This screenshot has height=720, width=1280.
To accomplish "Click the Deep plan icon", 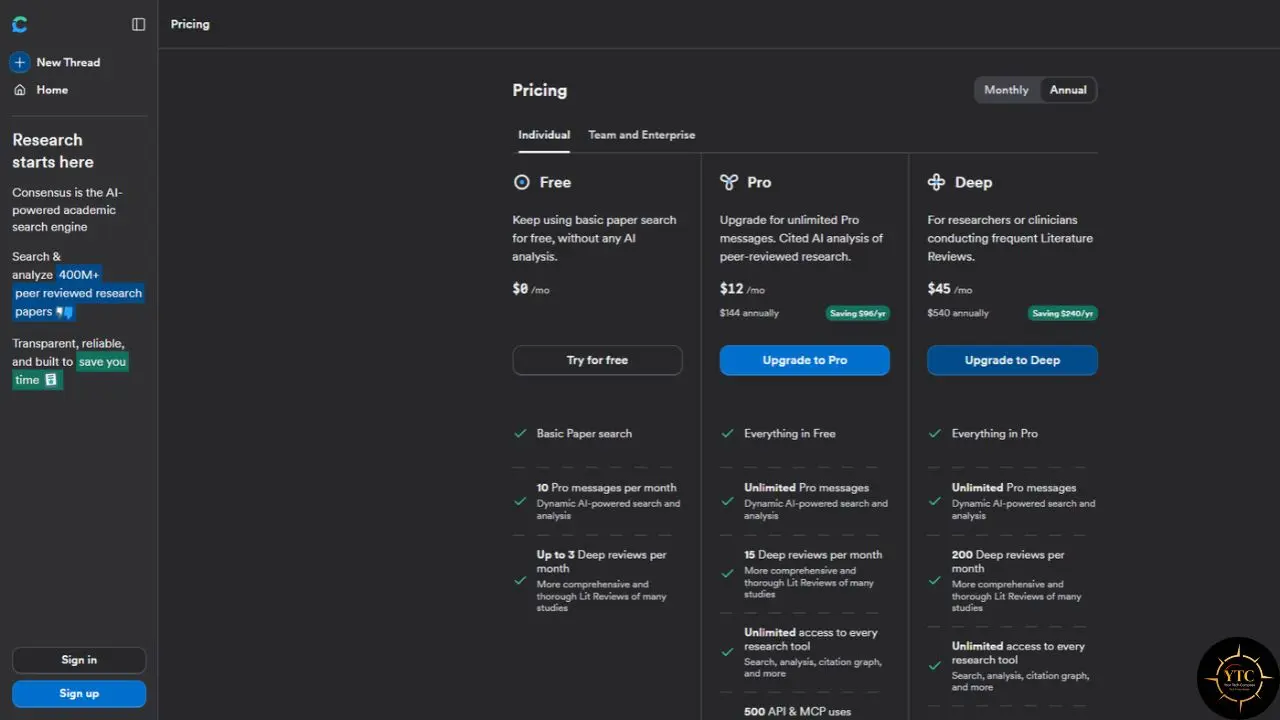I will (x=936, y=182).
